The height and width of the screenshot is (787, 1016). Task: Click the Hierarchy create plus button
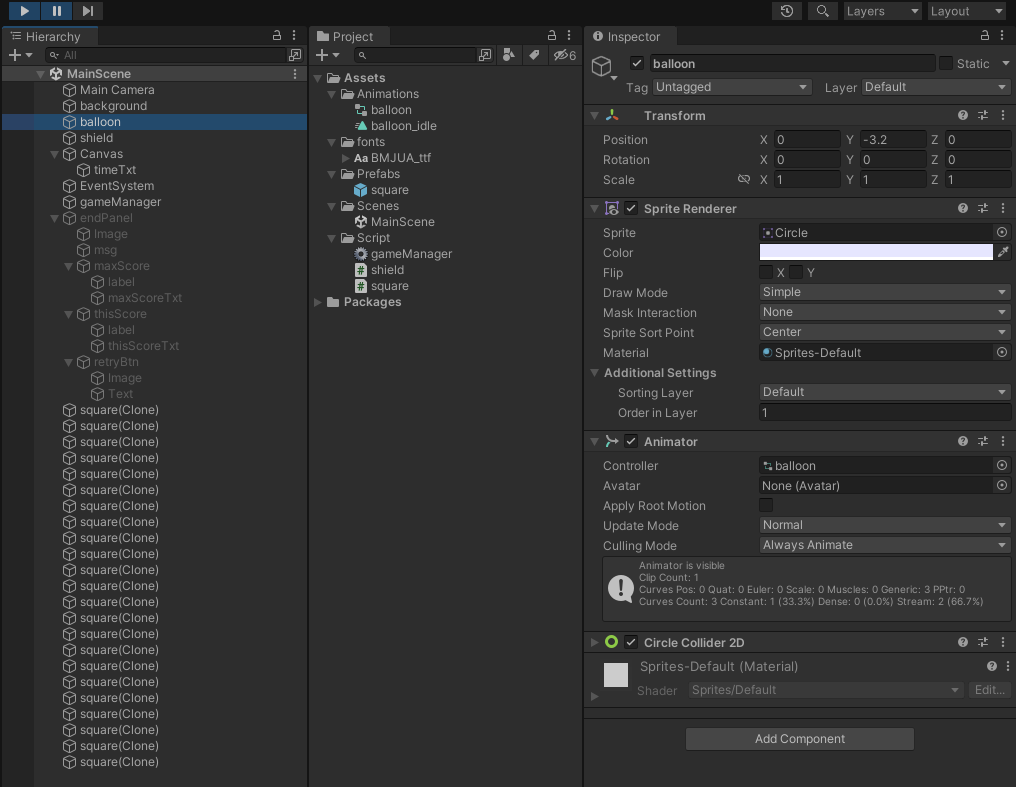click(x=20, y=55)
